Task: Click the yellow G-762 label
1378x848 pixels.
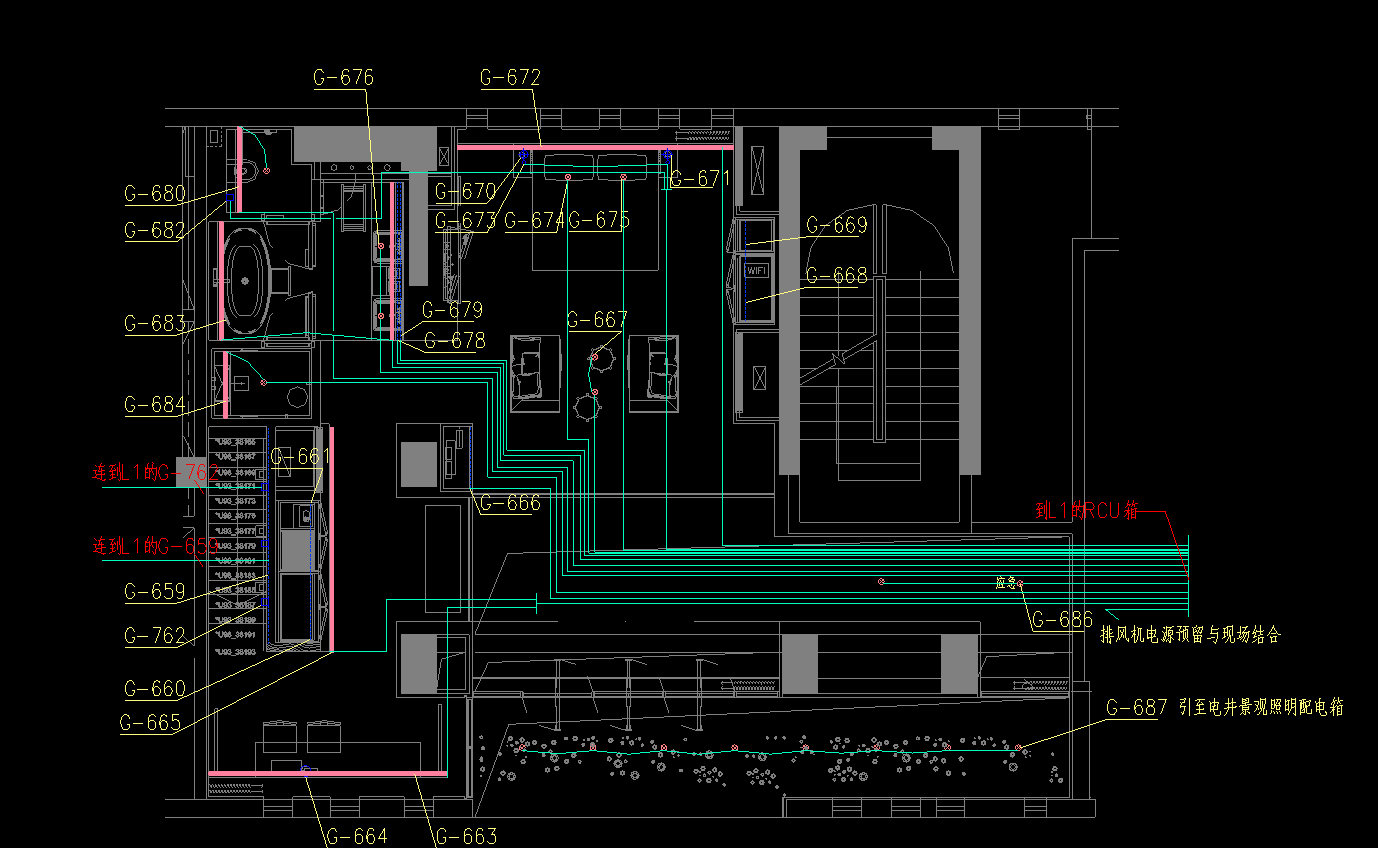Action: point(155,636)
